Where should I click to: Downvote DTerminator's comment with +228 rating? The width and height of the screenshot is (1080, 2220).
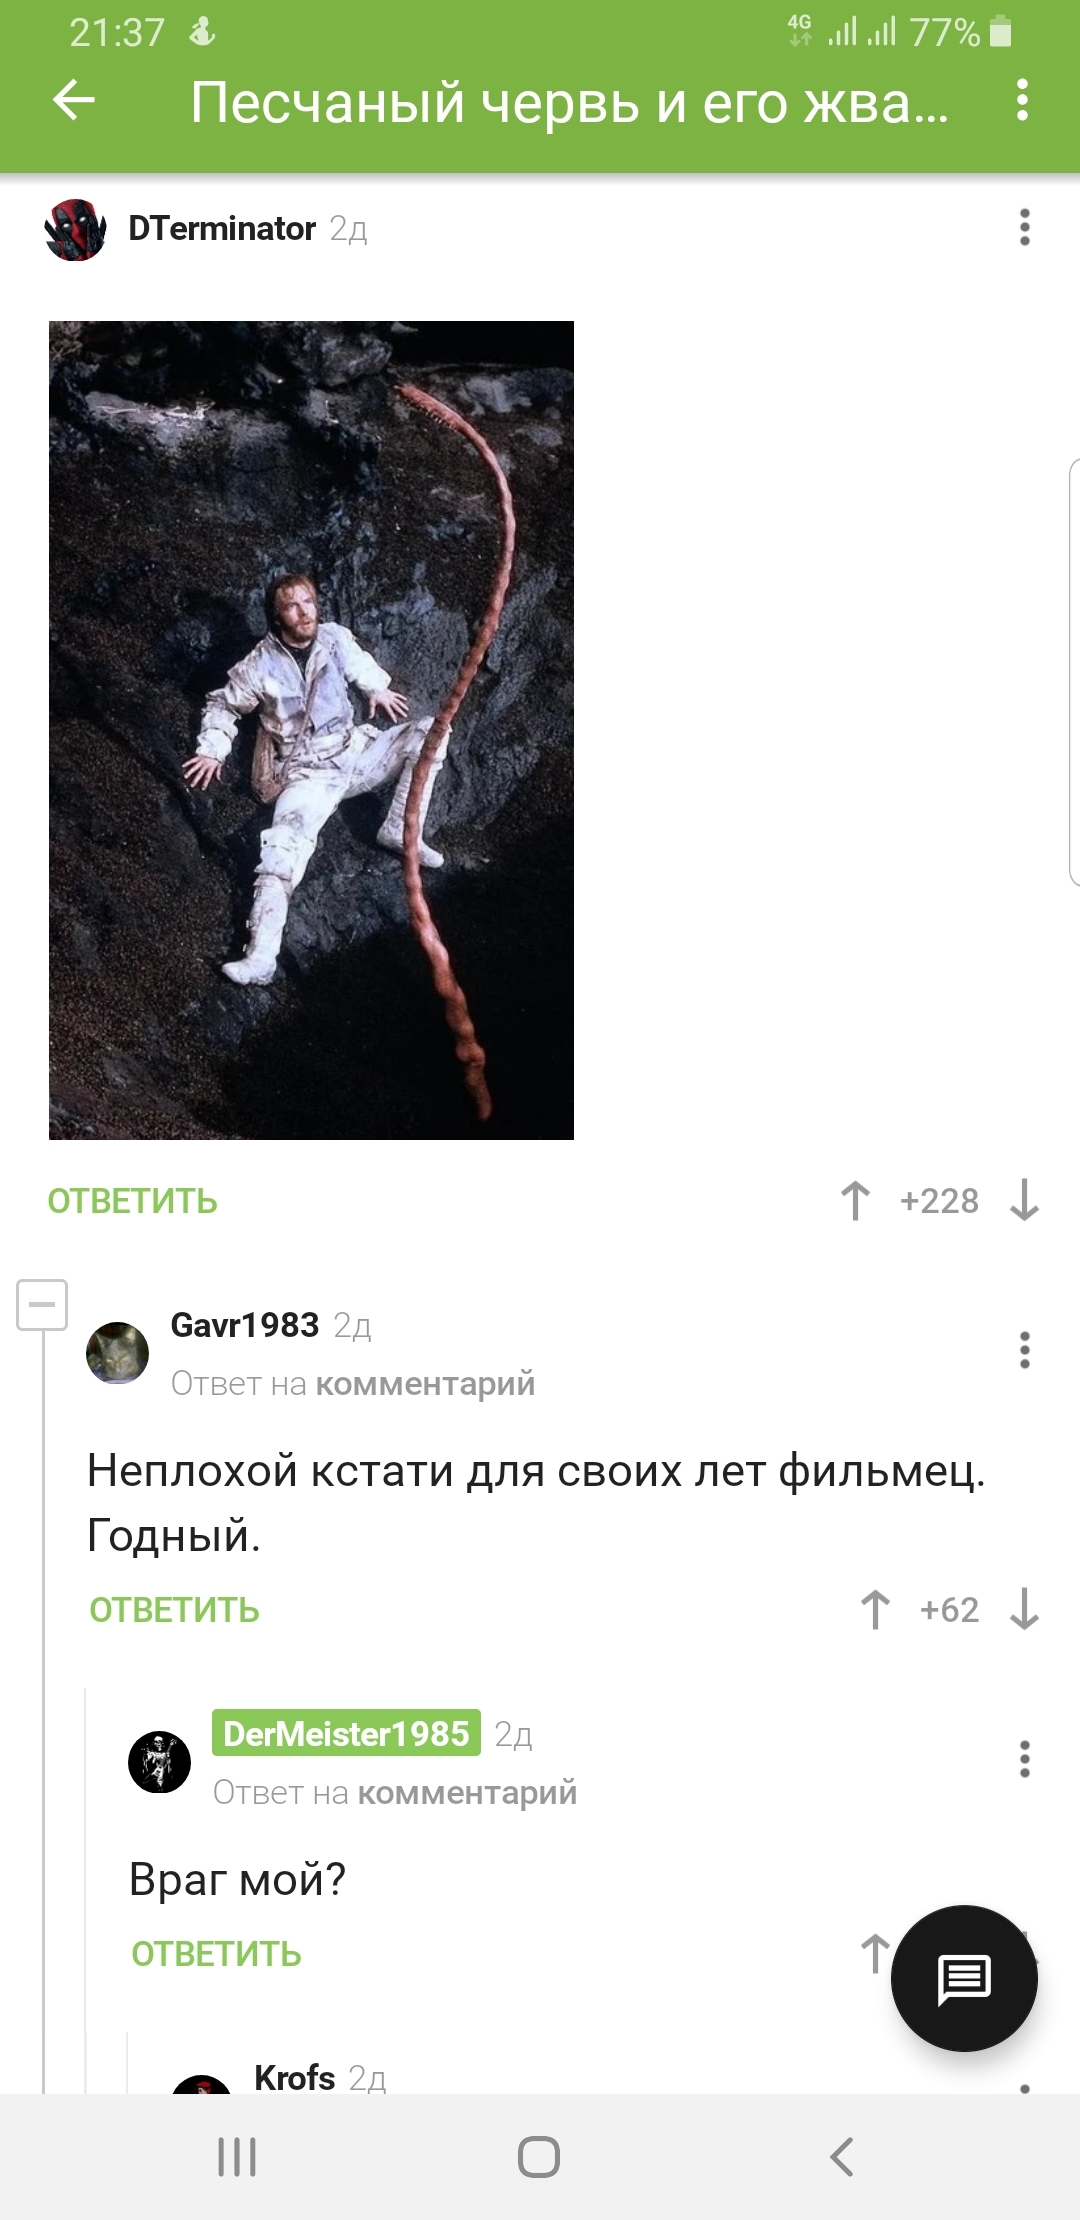pos(1025,1200)
